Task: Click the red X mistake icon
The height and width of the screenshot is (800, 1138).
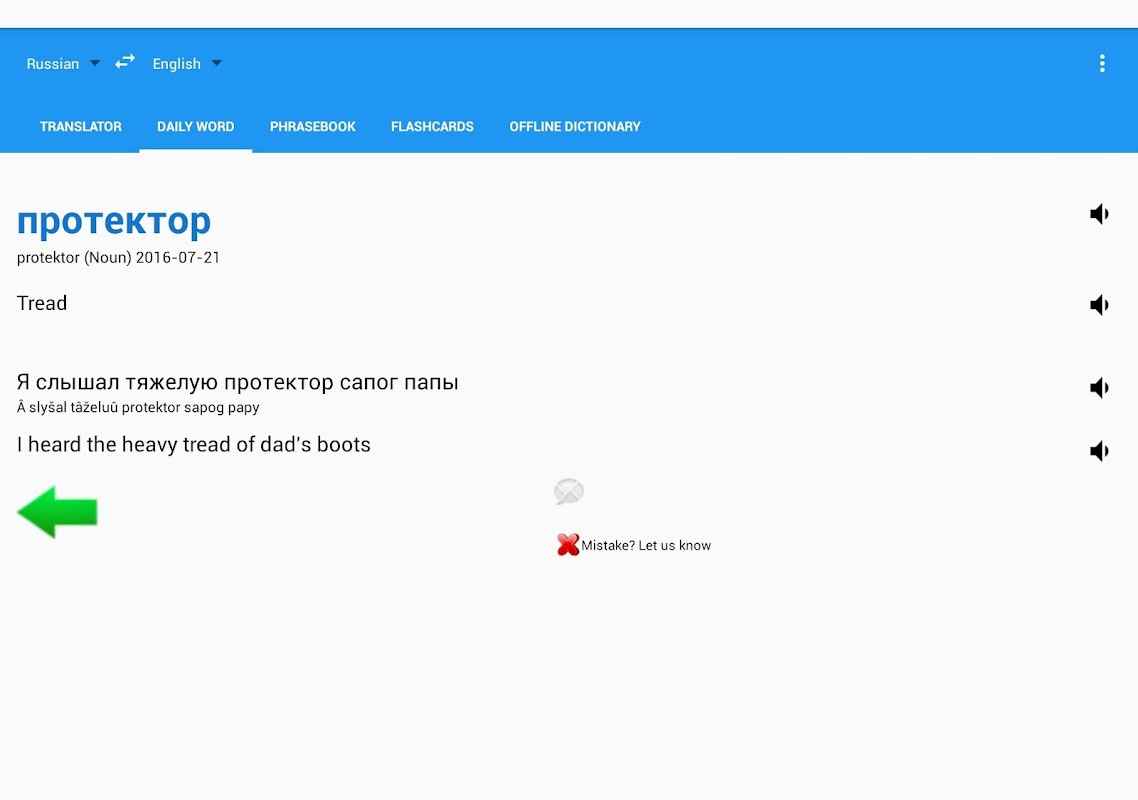Action: click(x=568, y=544)
